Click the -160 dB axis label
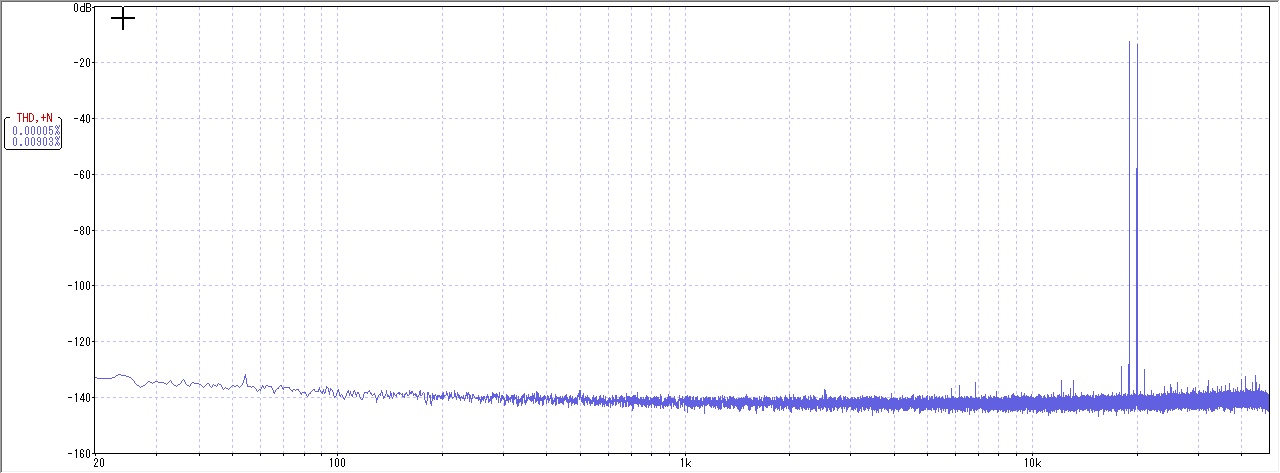The width and height of the screenshot is (1280, 473). click(80, 452)
